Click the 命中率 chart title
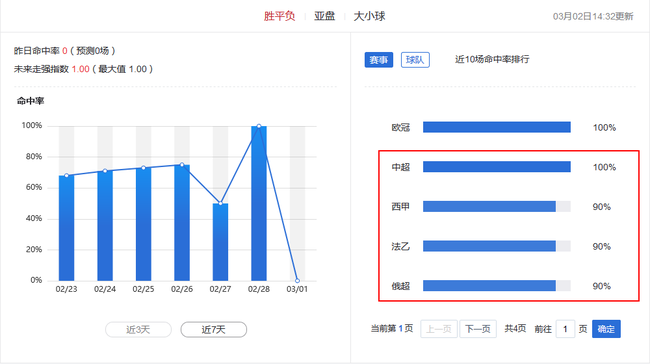650x364 pixels. pos(30,101)
